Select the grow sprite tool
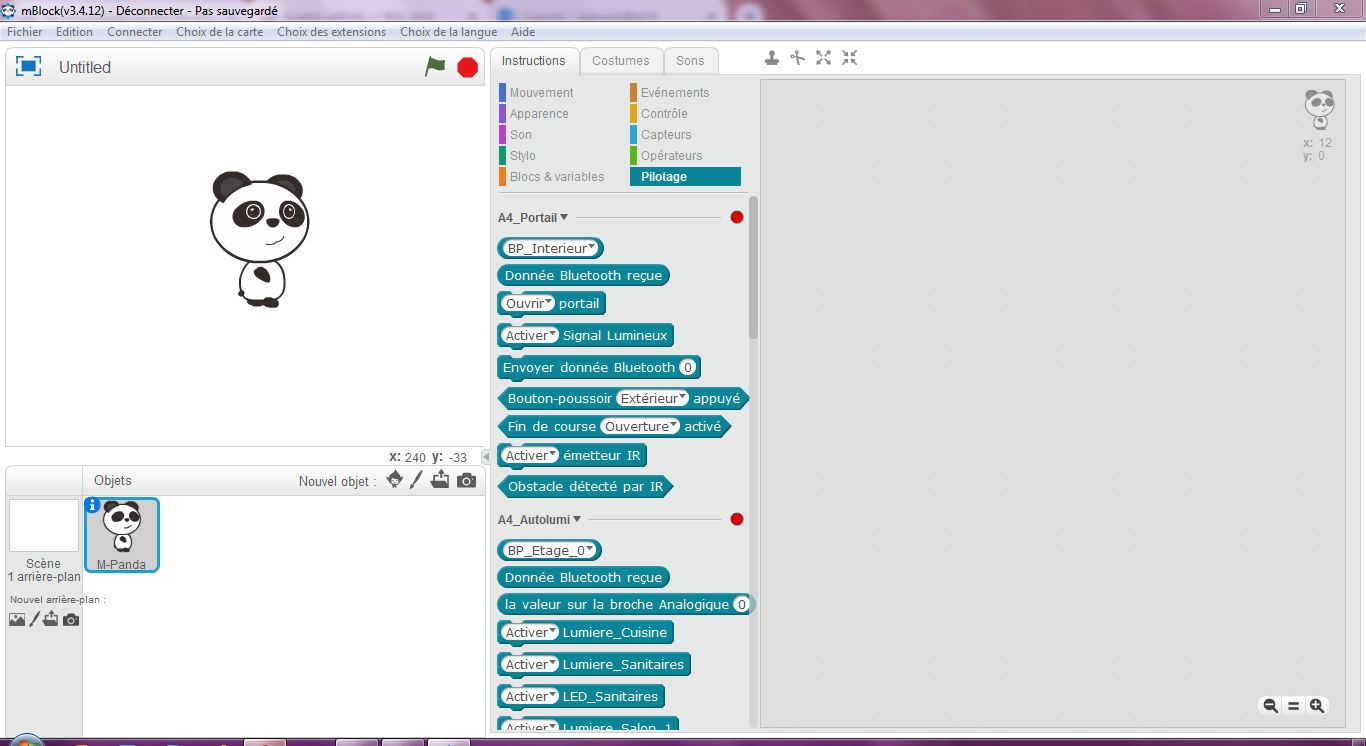1366x746 pixels. click(823, 58)
